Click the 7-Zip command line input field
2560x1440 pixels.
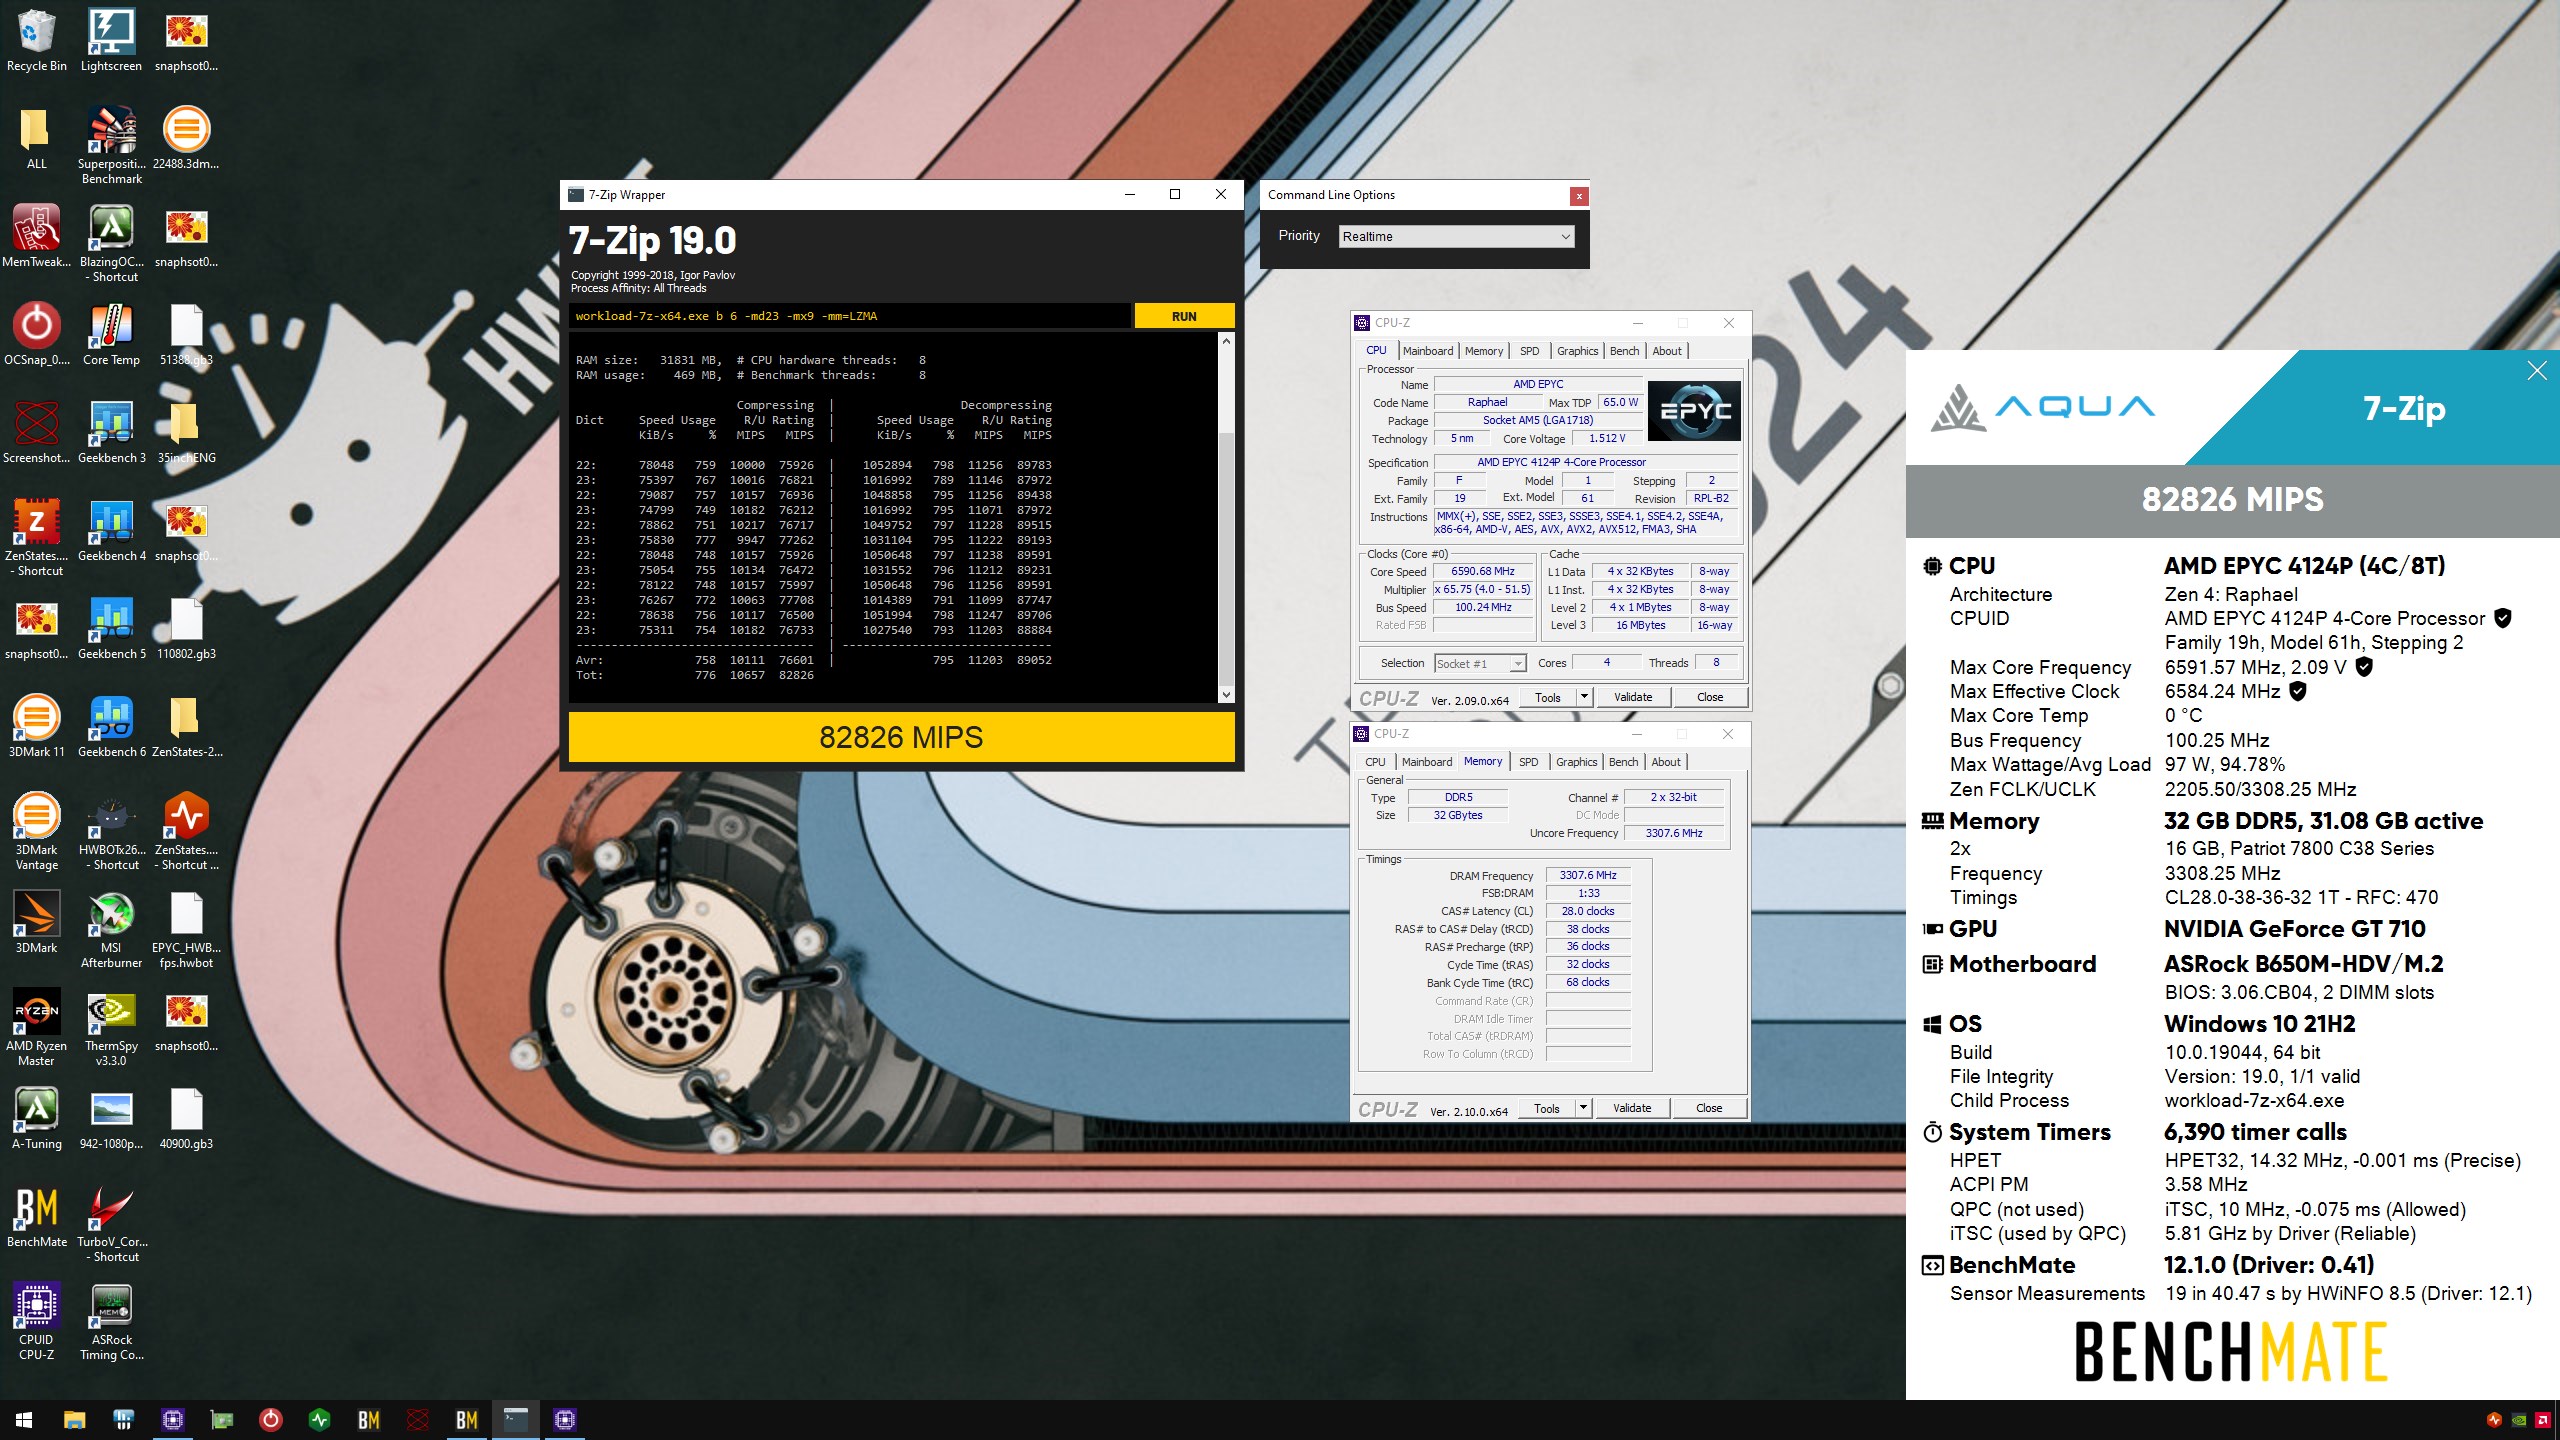tap(850, 316)
